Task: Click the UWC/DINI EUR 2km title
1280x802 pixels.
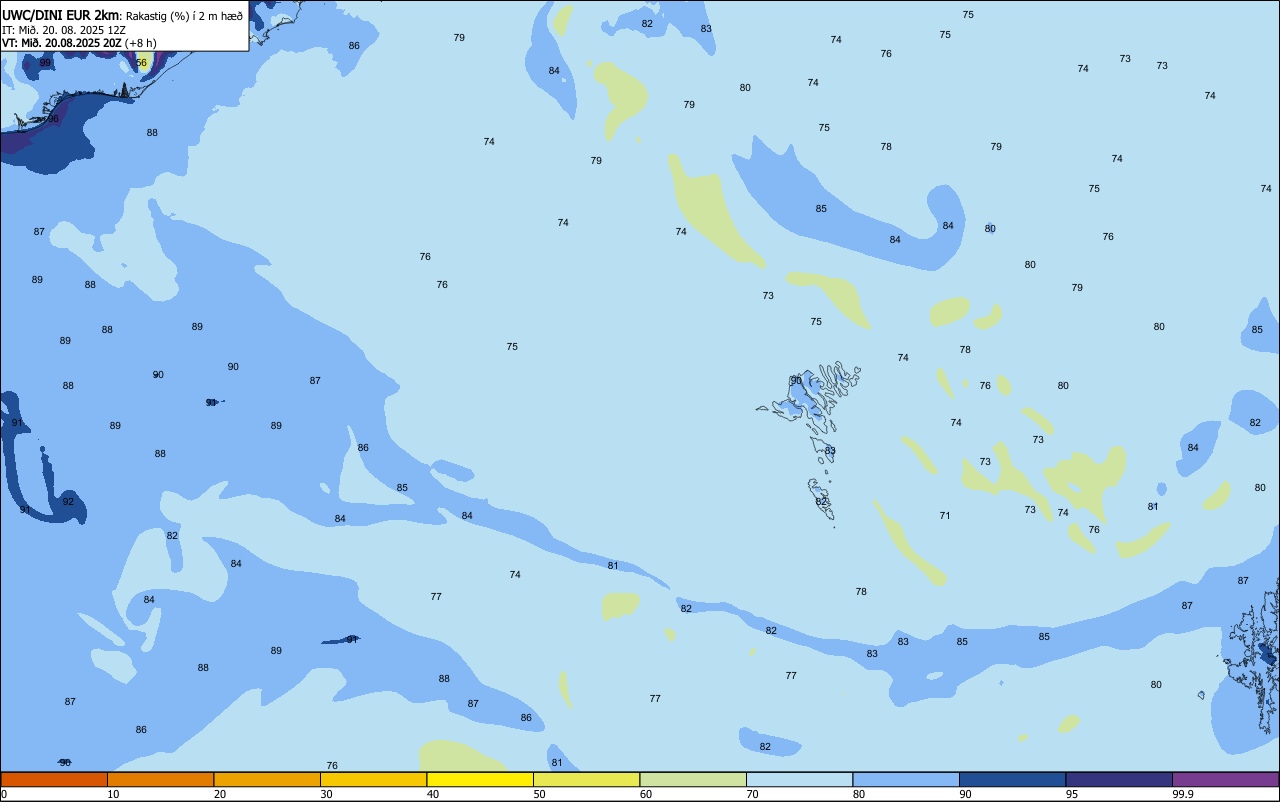Action: click(x=61, y=14)
